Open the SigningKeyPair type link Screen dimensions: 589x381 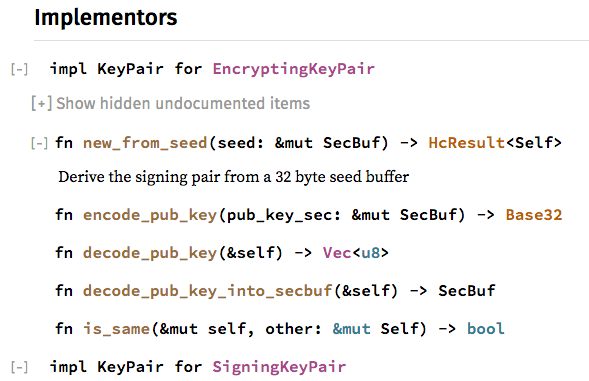click(279, 367)
